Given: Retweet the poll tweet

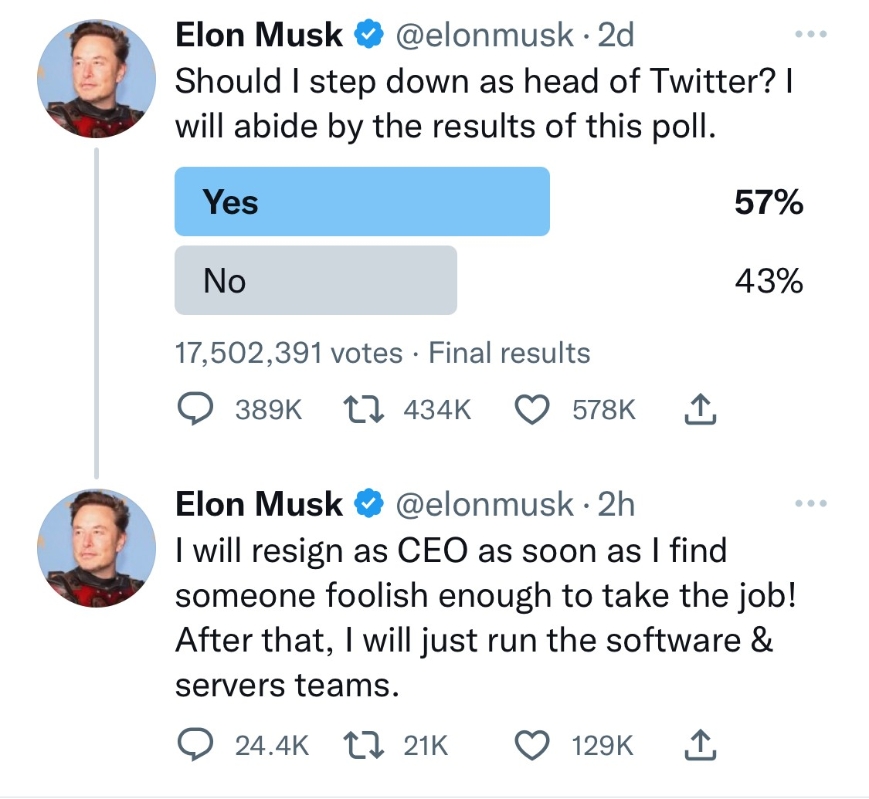Looking at the screenshot, I should coord(363,409).
